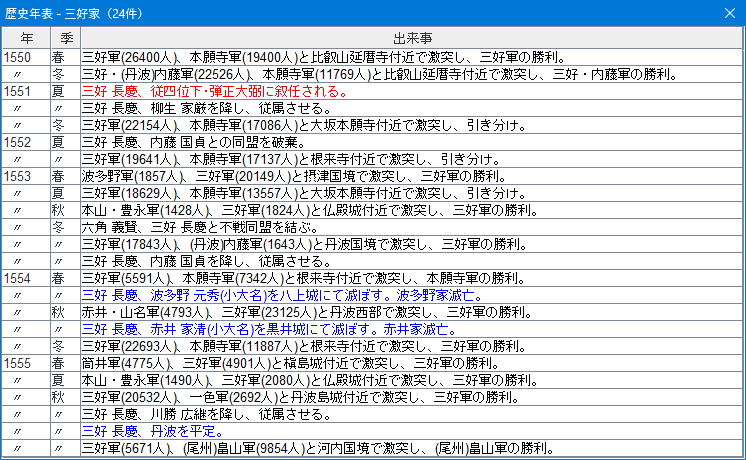Select the red 従四位下・弾正大弼 appointment entry
This screenshot has height=460, width=746.
(x=214, y=91)
